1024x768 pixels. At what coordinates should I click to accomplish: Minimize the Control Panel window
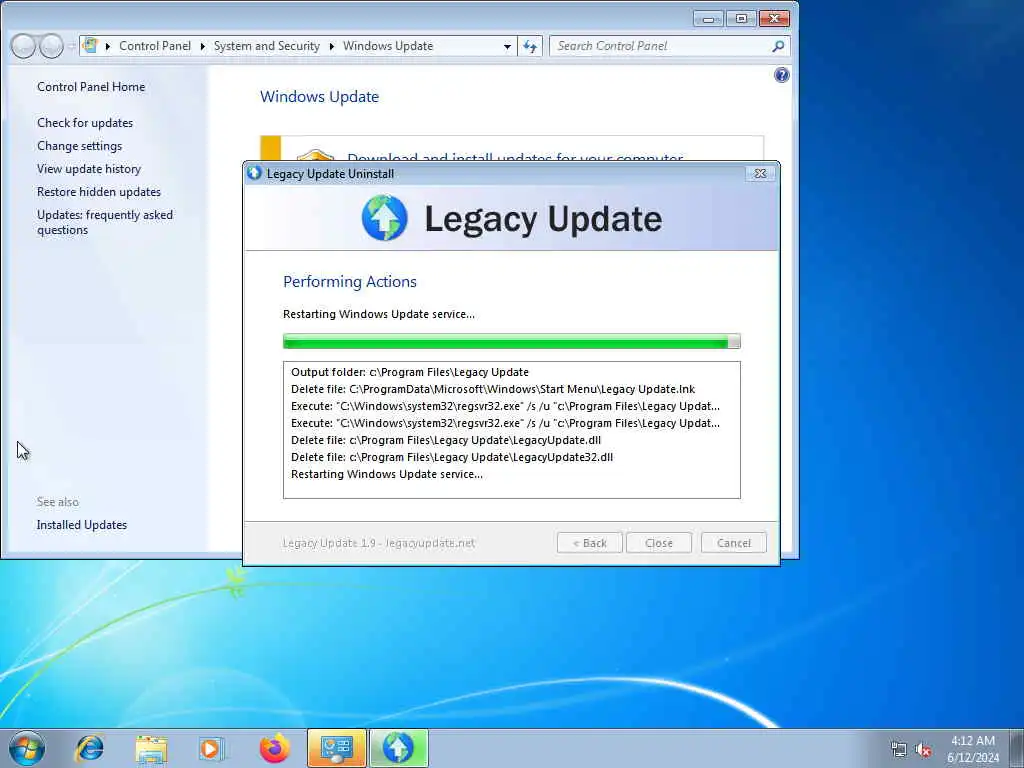(x=708, y=18)
